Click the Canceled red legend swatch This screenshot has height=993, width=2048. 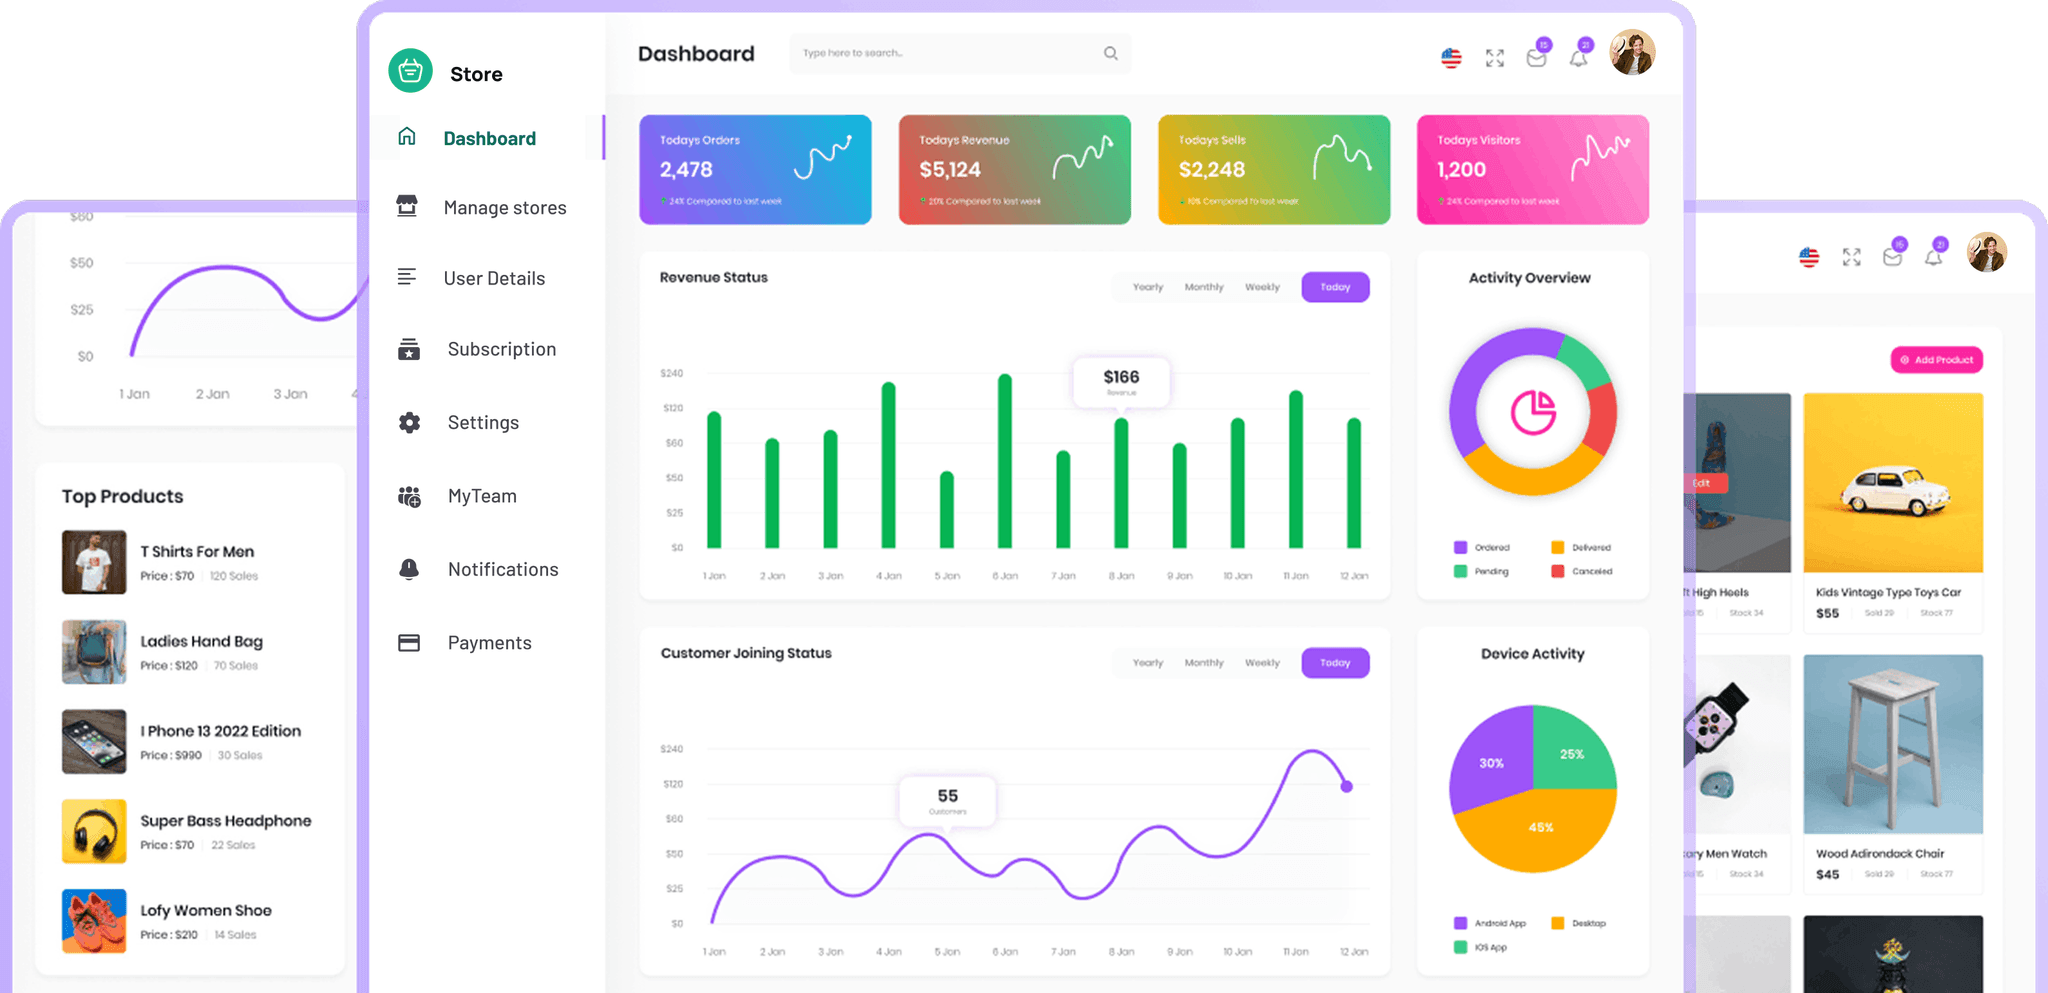(1557, 571)
